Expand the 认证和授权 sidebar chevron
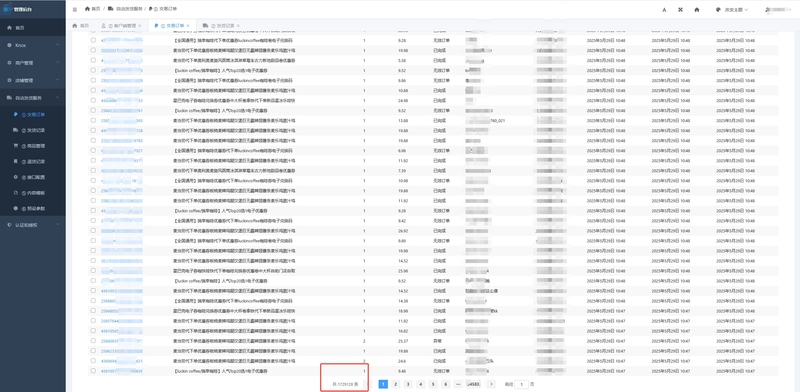800x392 pixels. click(x=58, y=225)
